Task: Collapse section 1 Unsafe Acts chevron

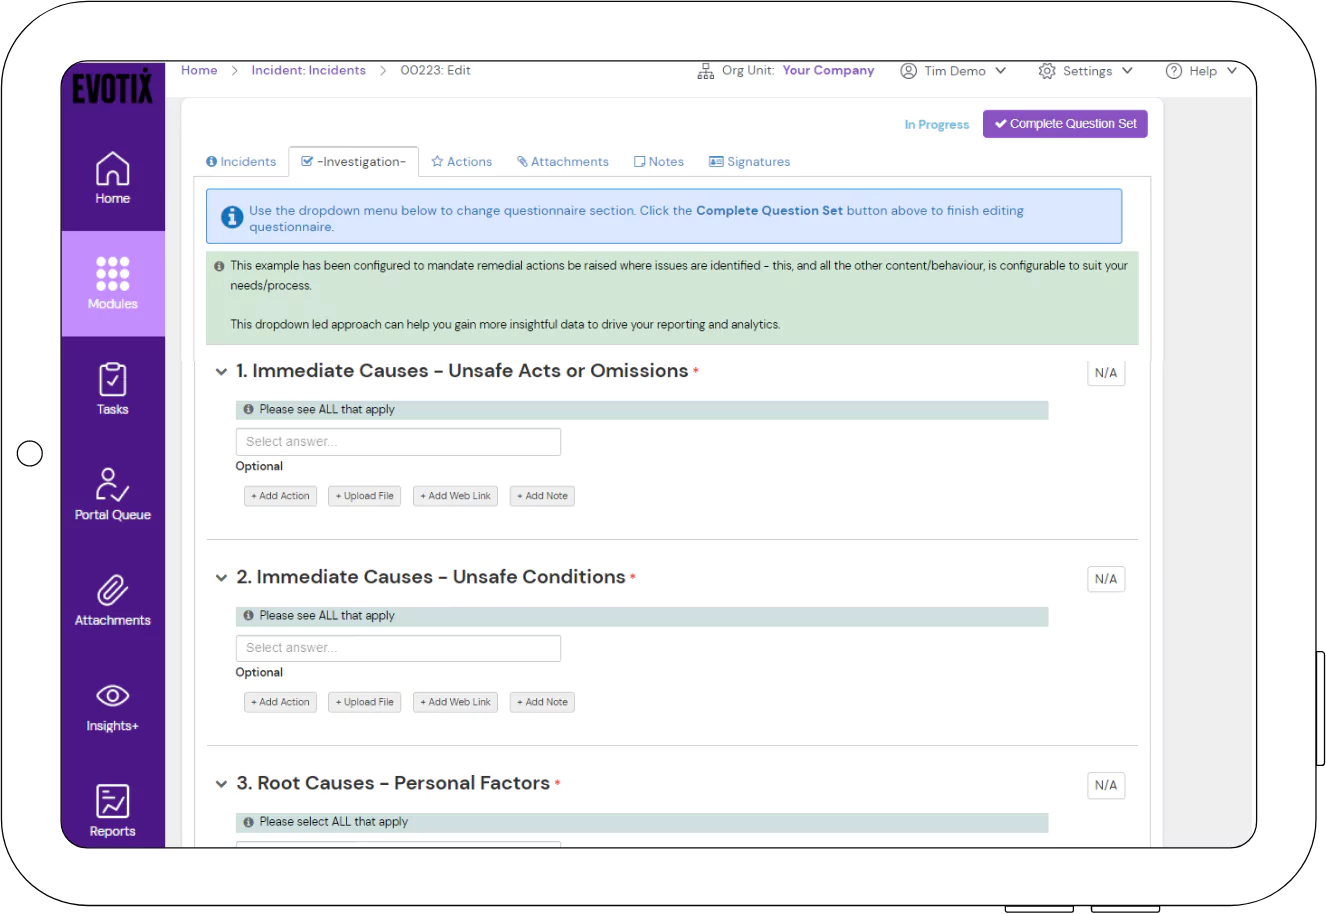Action: click(221, 372)
